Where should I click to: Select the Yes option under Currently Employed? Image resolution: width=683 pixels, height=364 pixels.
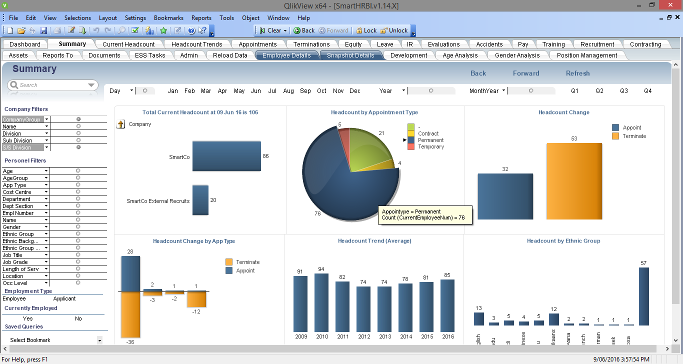[28, 319]
